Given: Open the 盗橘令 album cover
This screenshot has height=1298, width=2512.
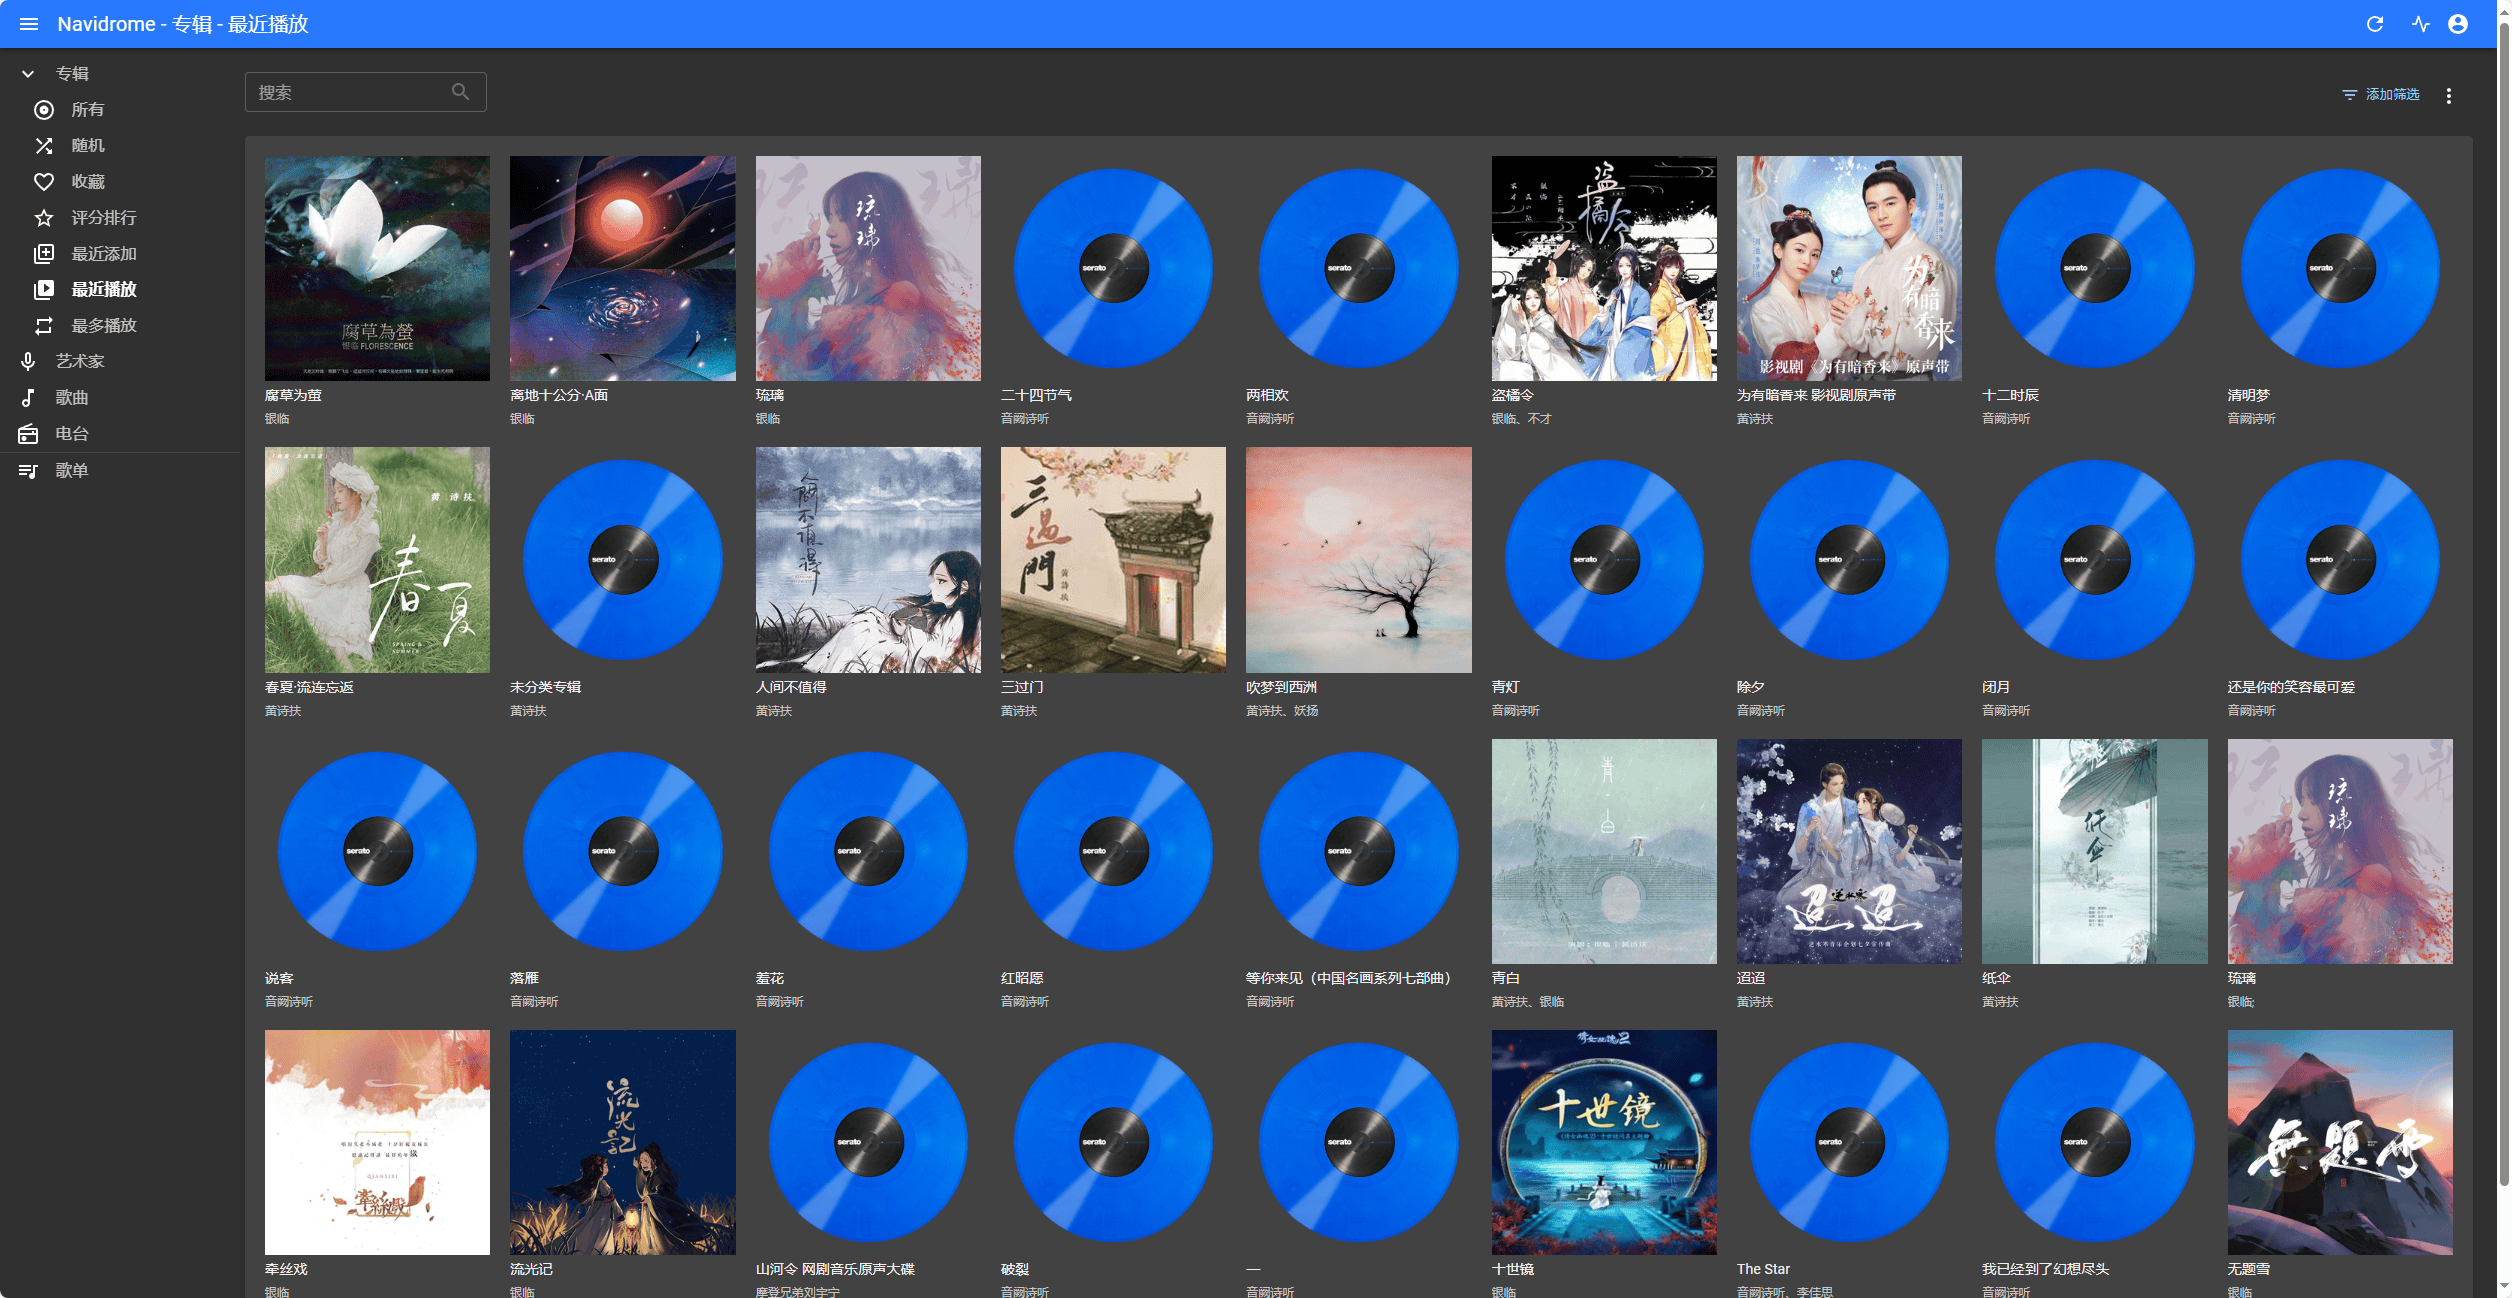Looking at the screenshot, I should pos(1604,268).
